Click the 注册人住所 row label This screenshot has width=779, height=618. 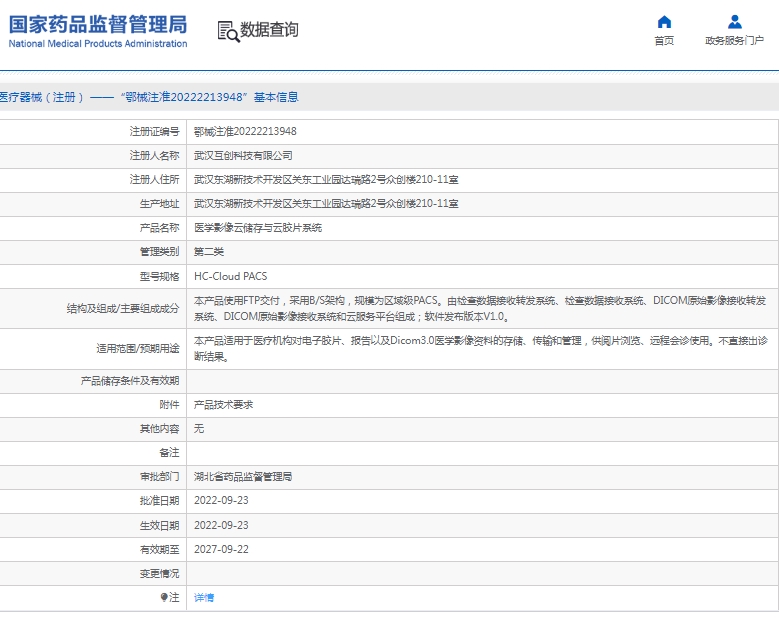[155, 179]
